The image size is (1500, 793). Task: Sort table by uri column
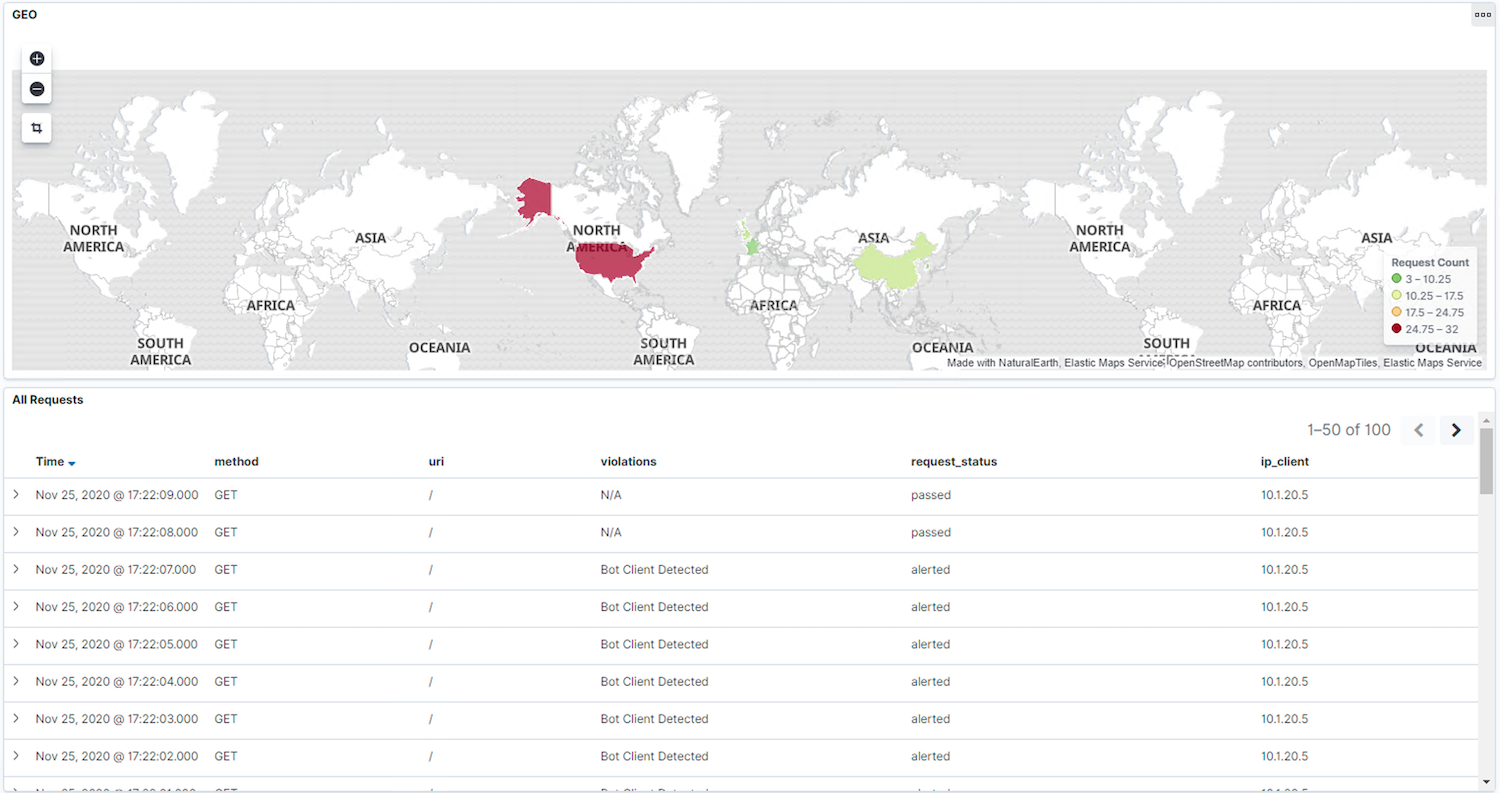pos(436,462)
